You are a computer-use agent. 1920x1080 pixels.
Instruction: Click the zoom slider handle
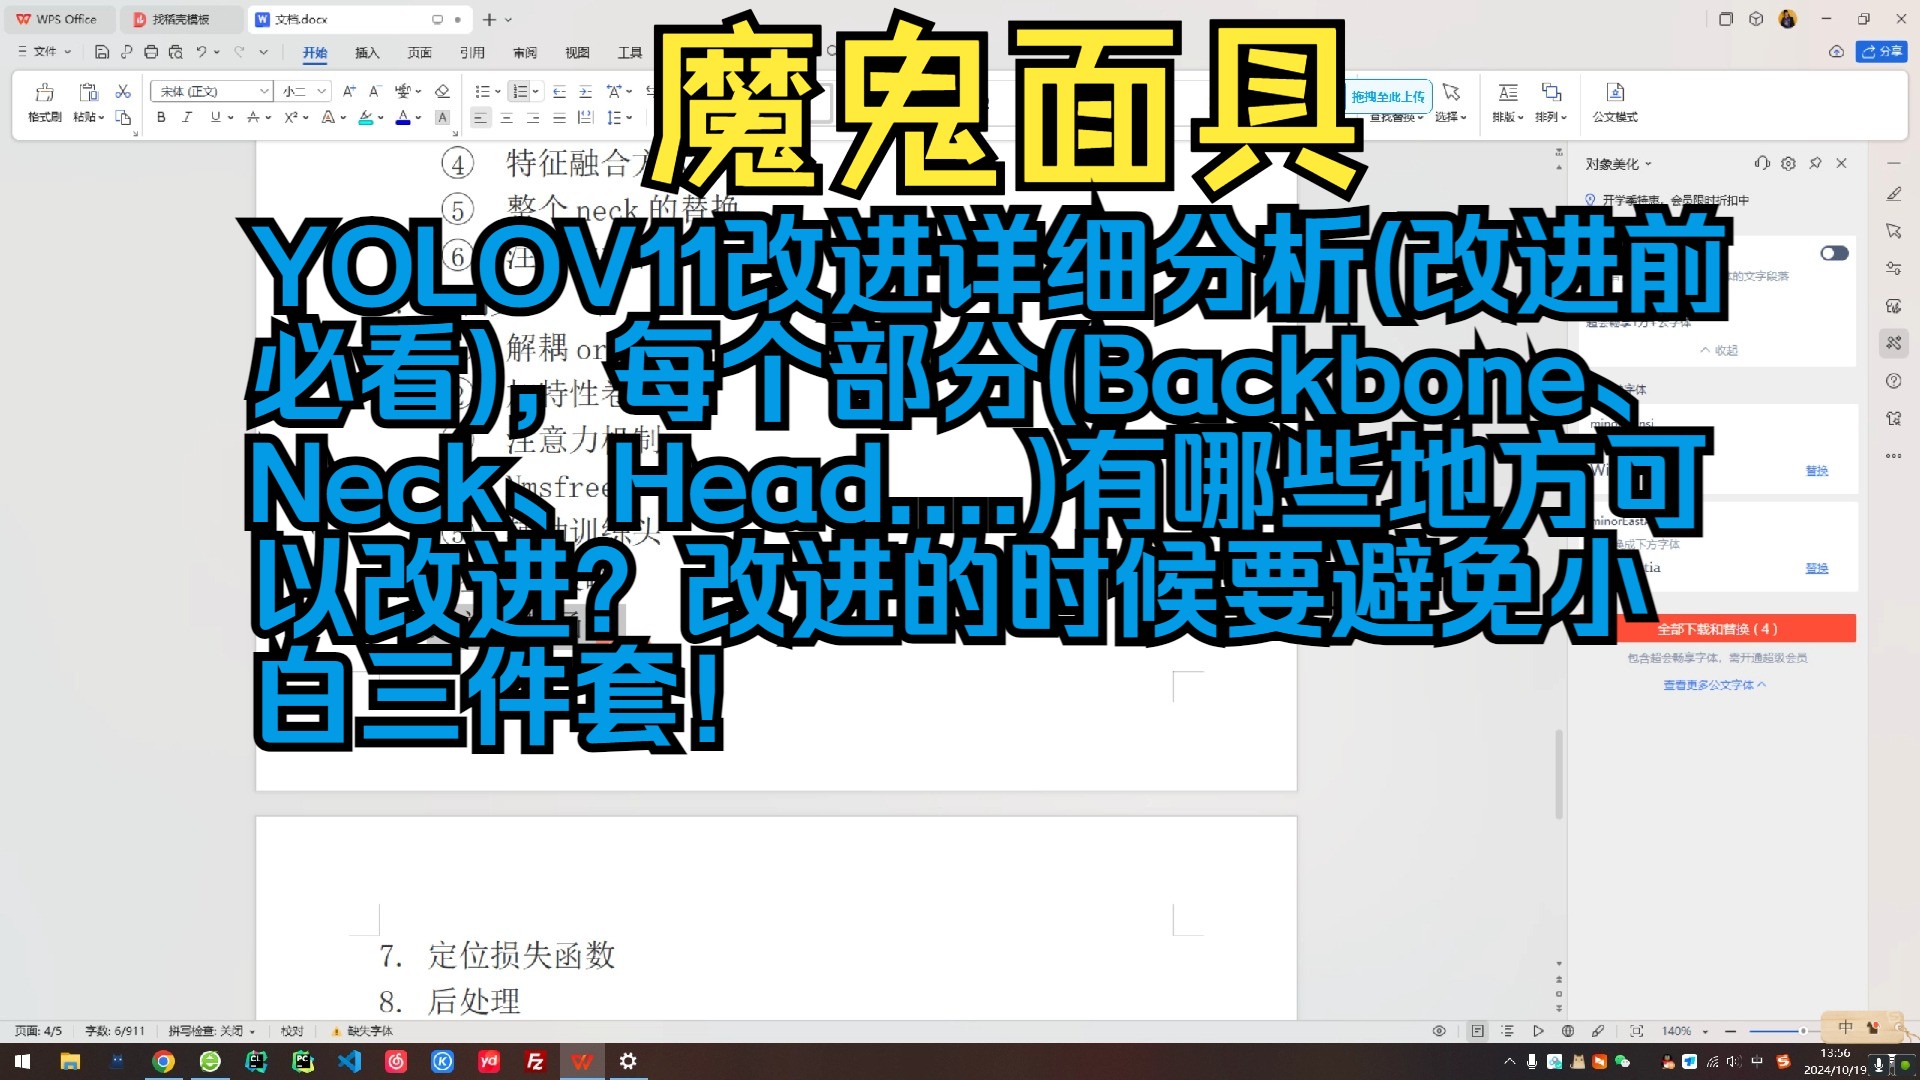(1803, 1031)
